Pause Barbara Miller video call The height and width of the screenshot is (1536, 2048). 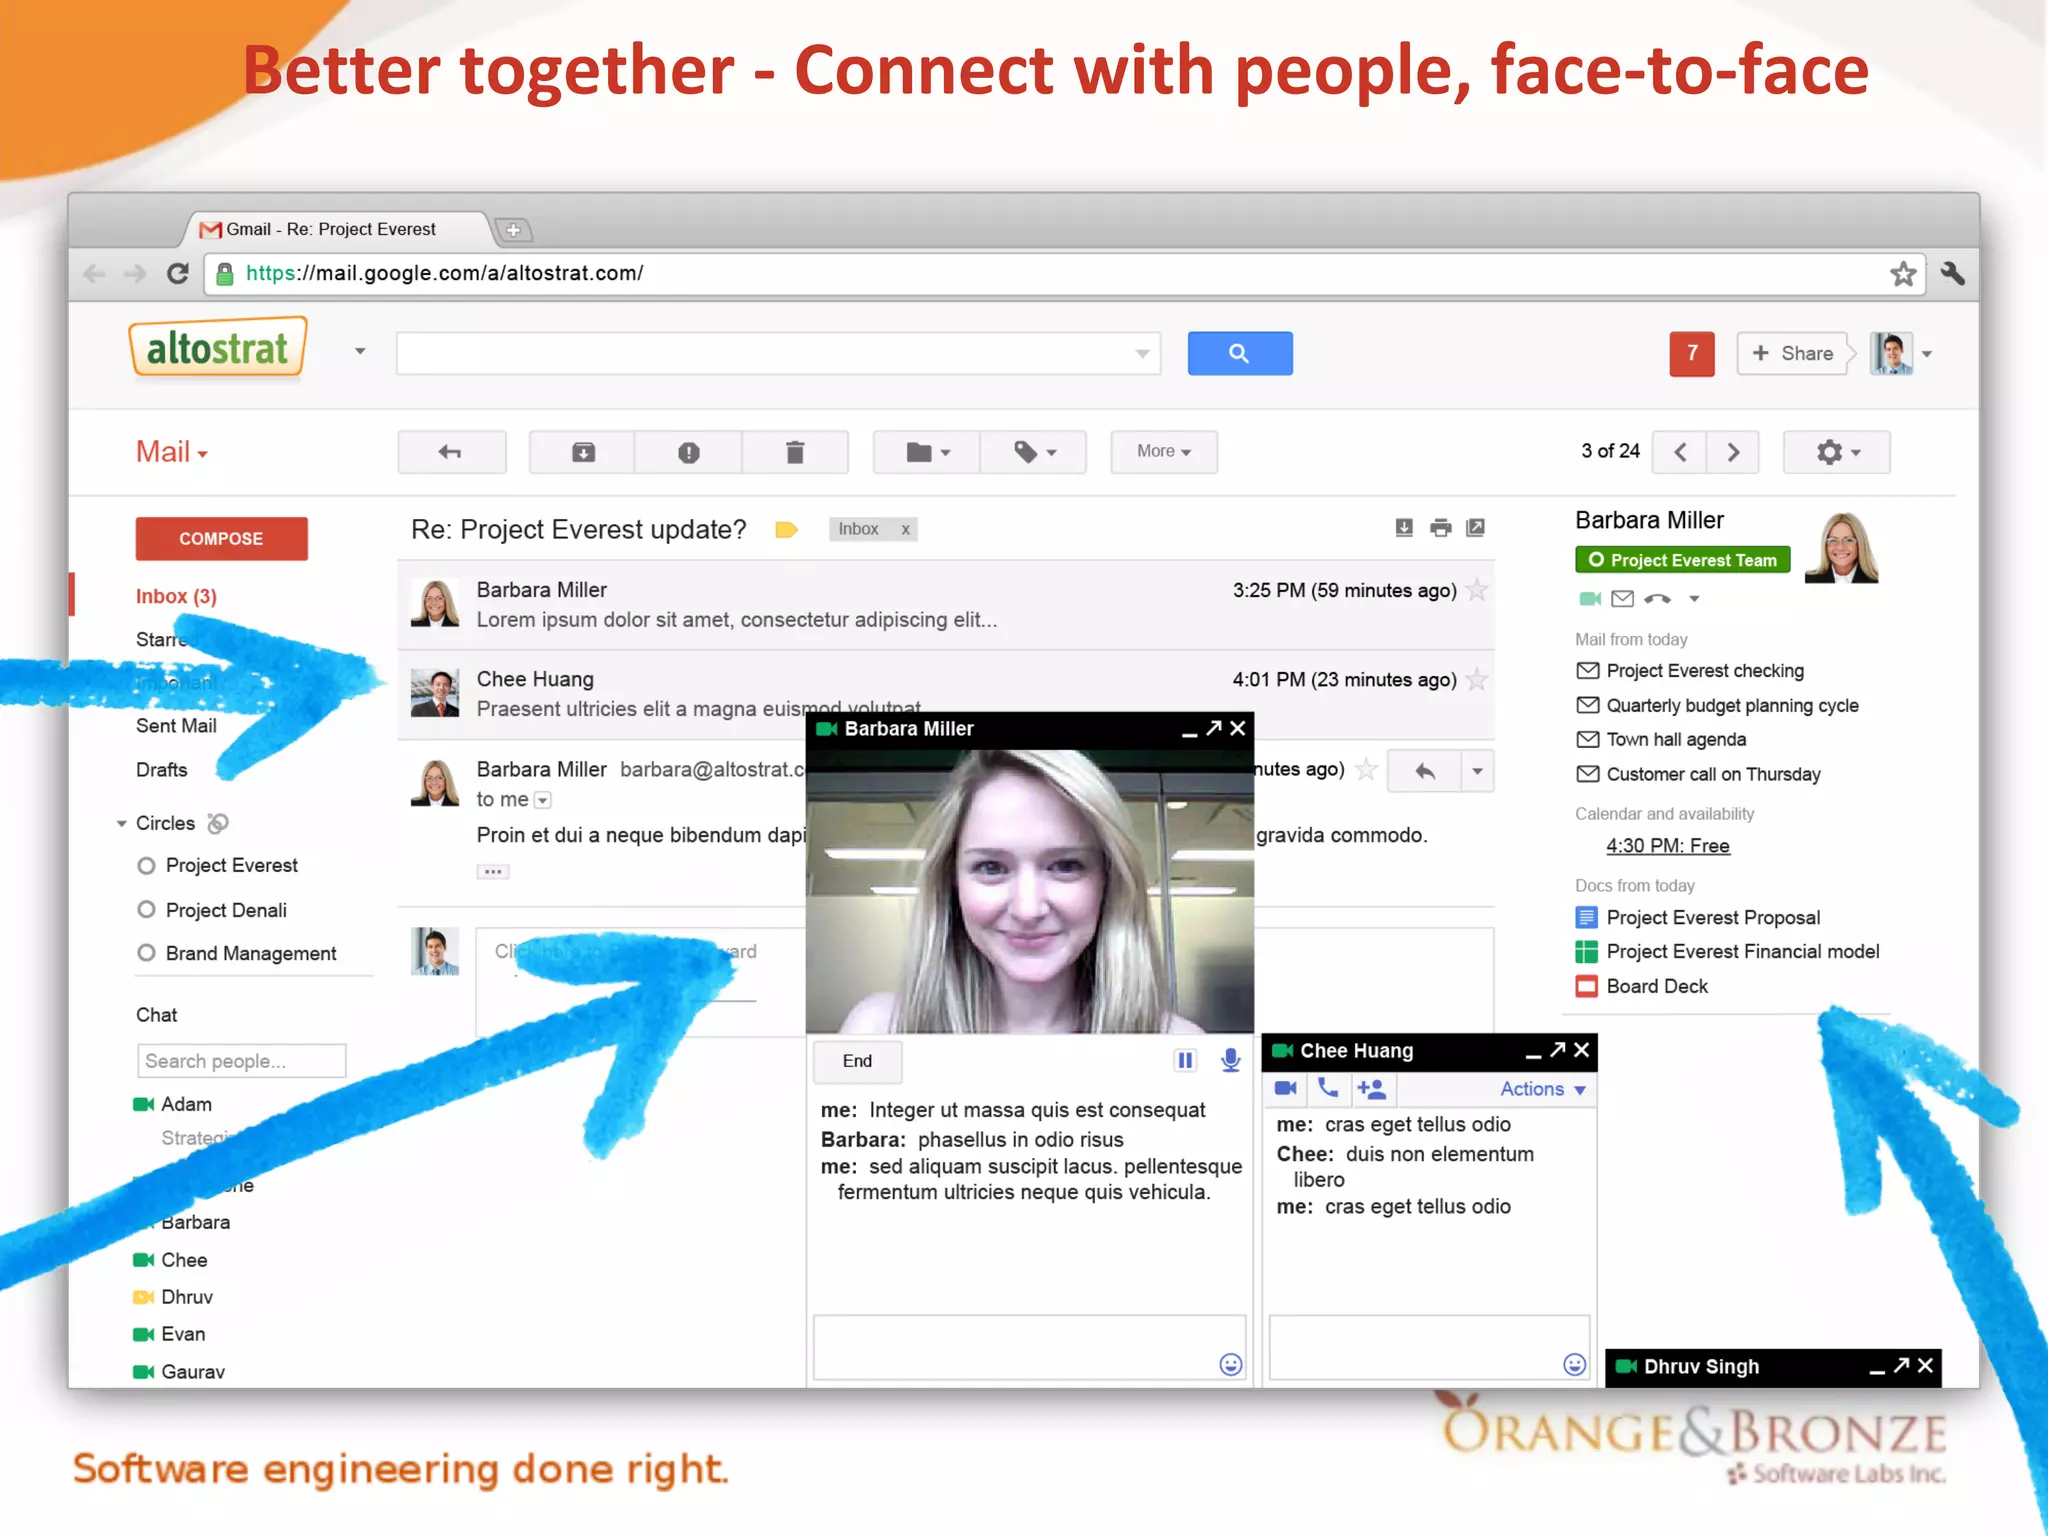pyautogui.click(x=1185, y=1060)
